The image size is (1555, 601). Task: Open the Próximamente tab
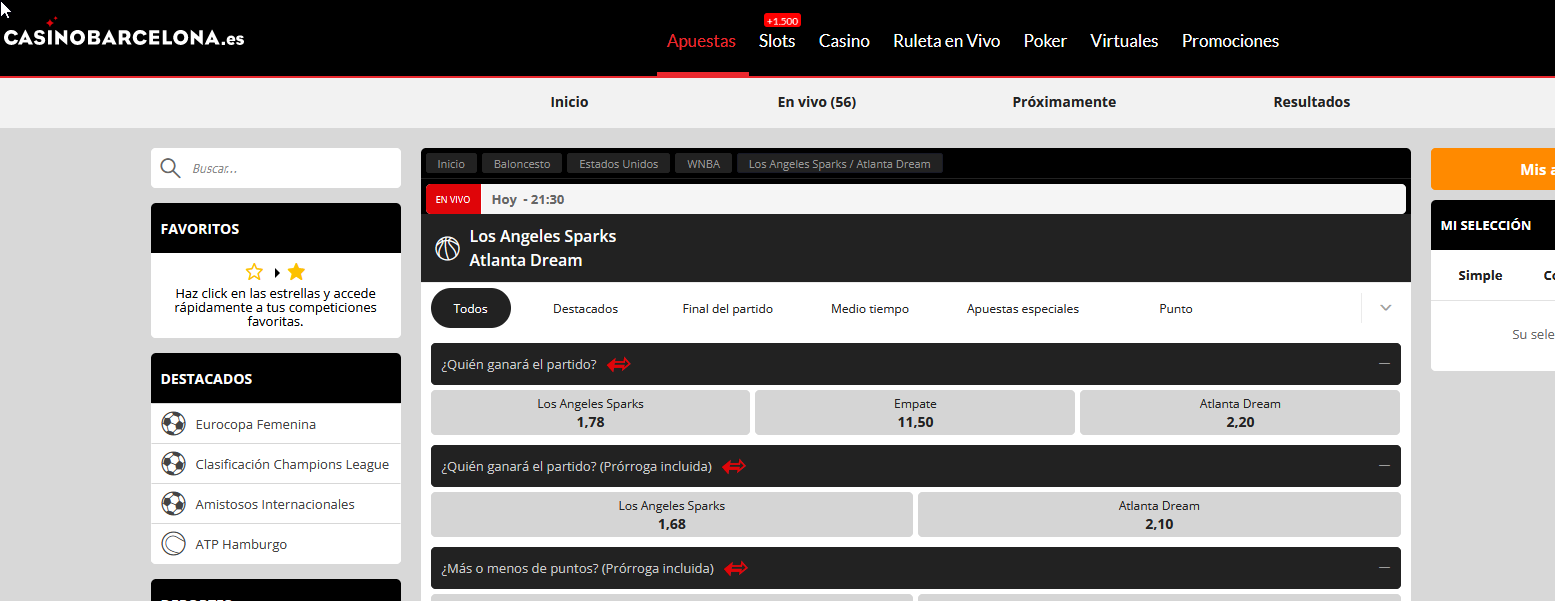click(1064, 102)
